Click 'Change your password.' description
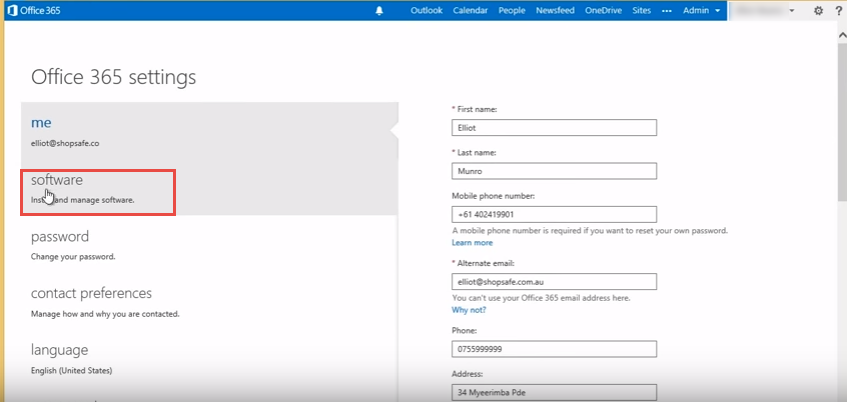Image resolution: width=847 pixels, height=402 pixels. tap(73, 257)
